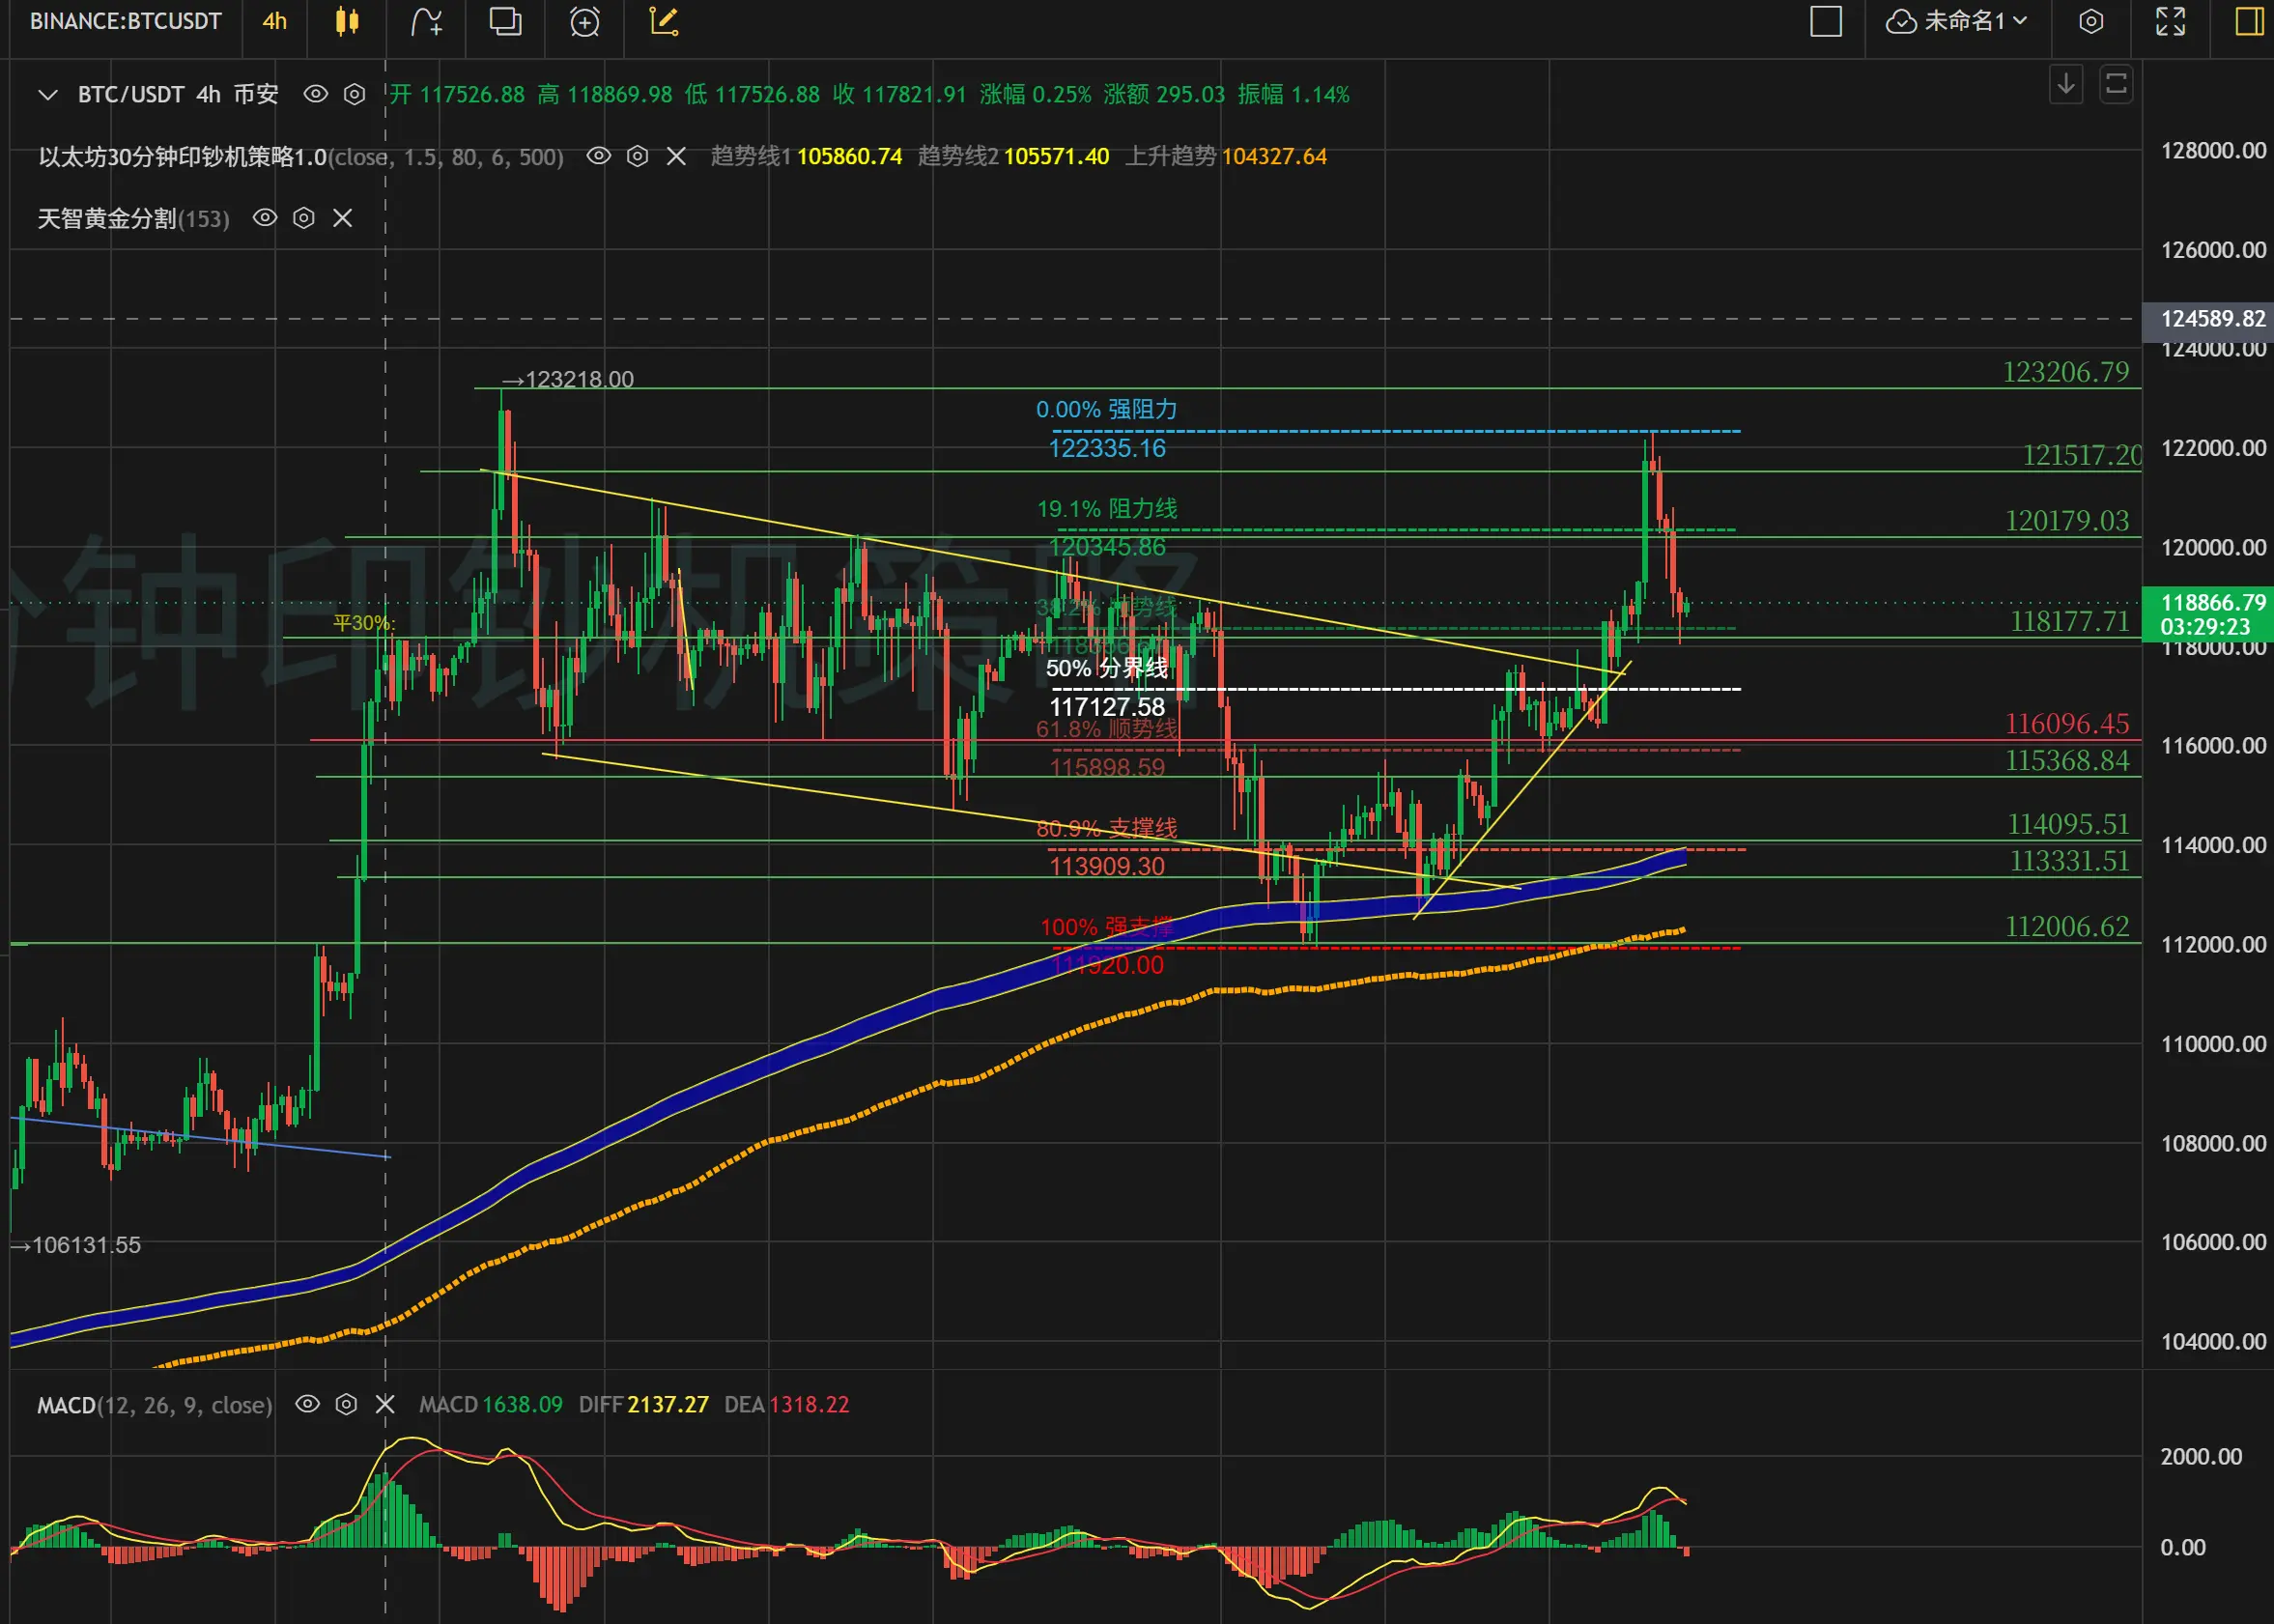Open chart settings hexagon icon in the top bar
The width and height of the screenshot is (2274, 1624).
click(2091, 21)
